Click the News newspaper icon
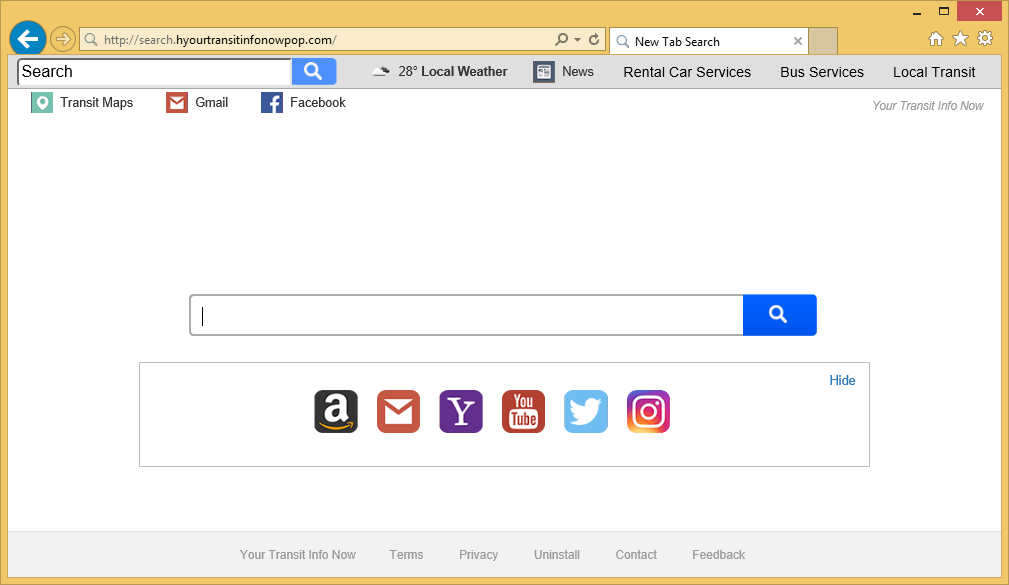The image size is (1009, 585). [544, 72]
